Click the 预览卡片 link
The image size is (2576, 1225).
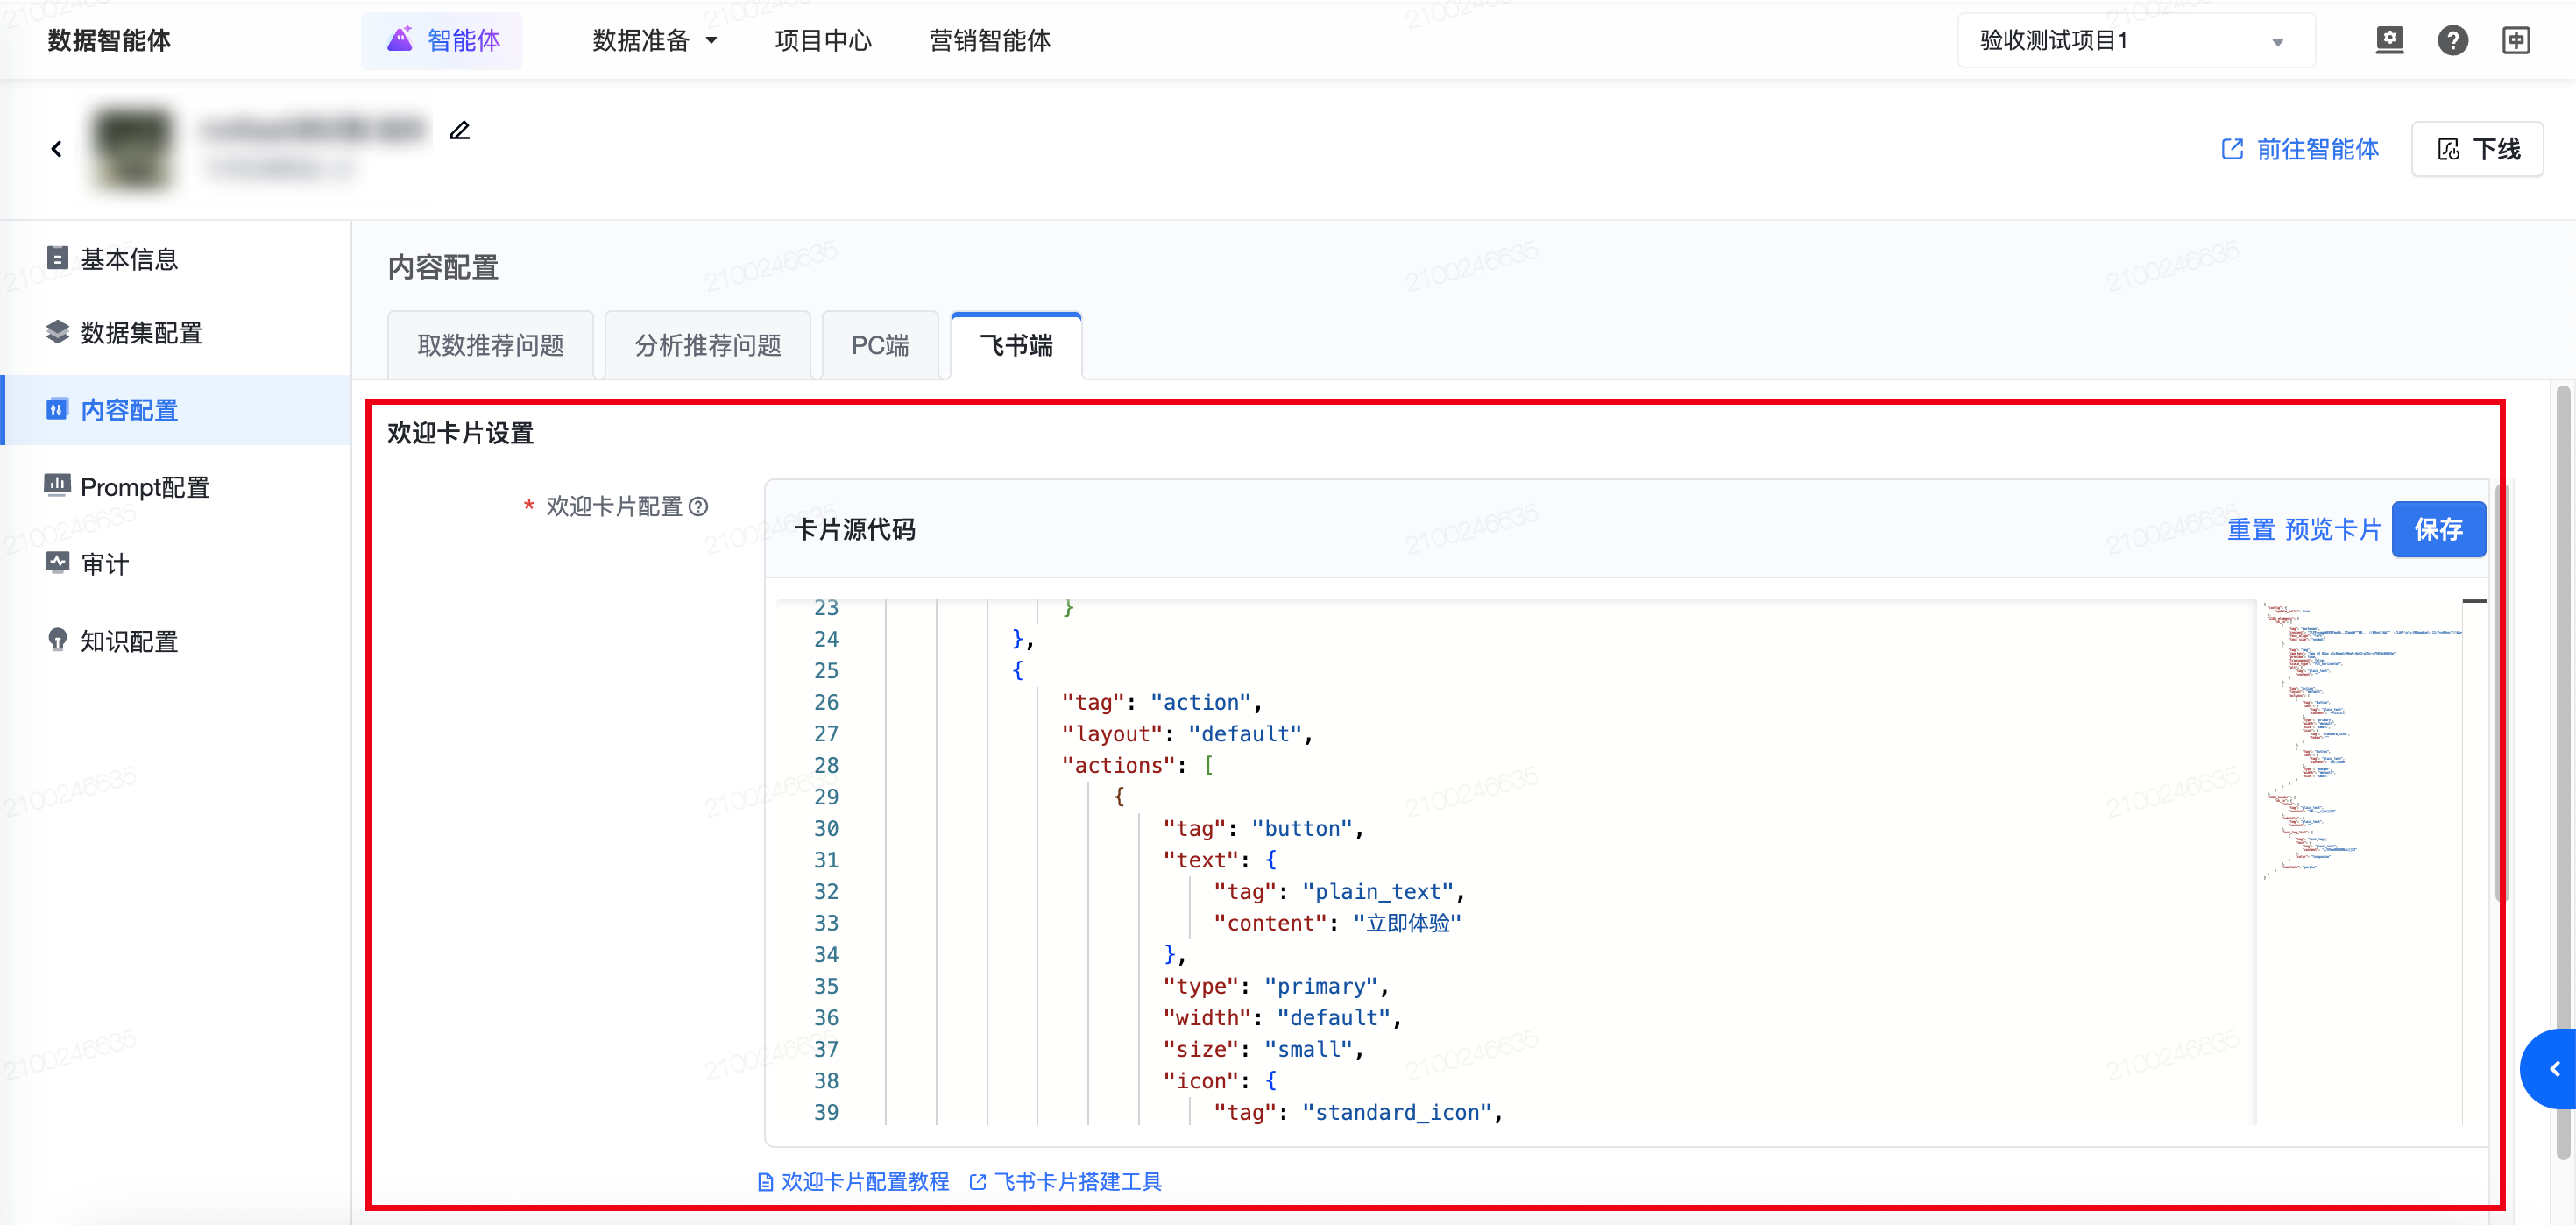[2332, 529]
